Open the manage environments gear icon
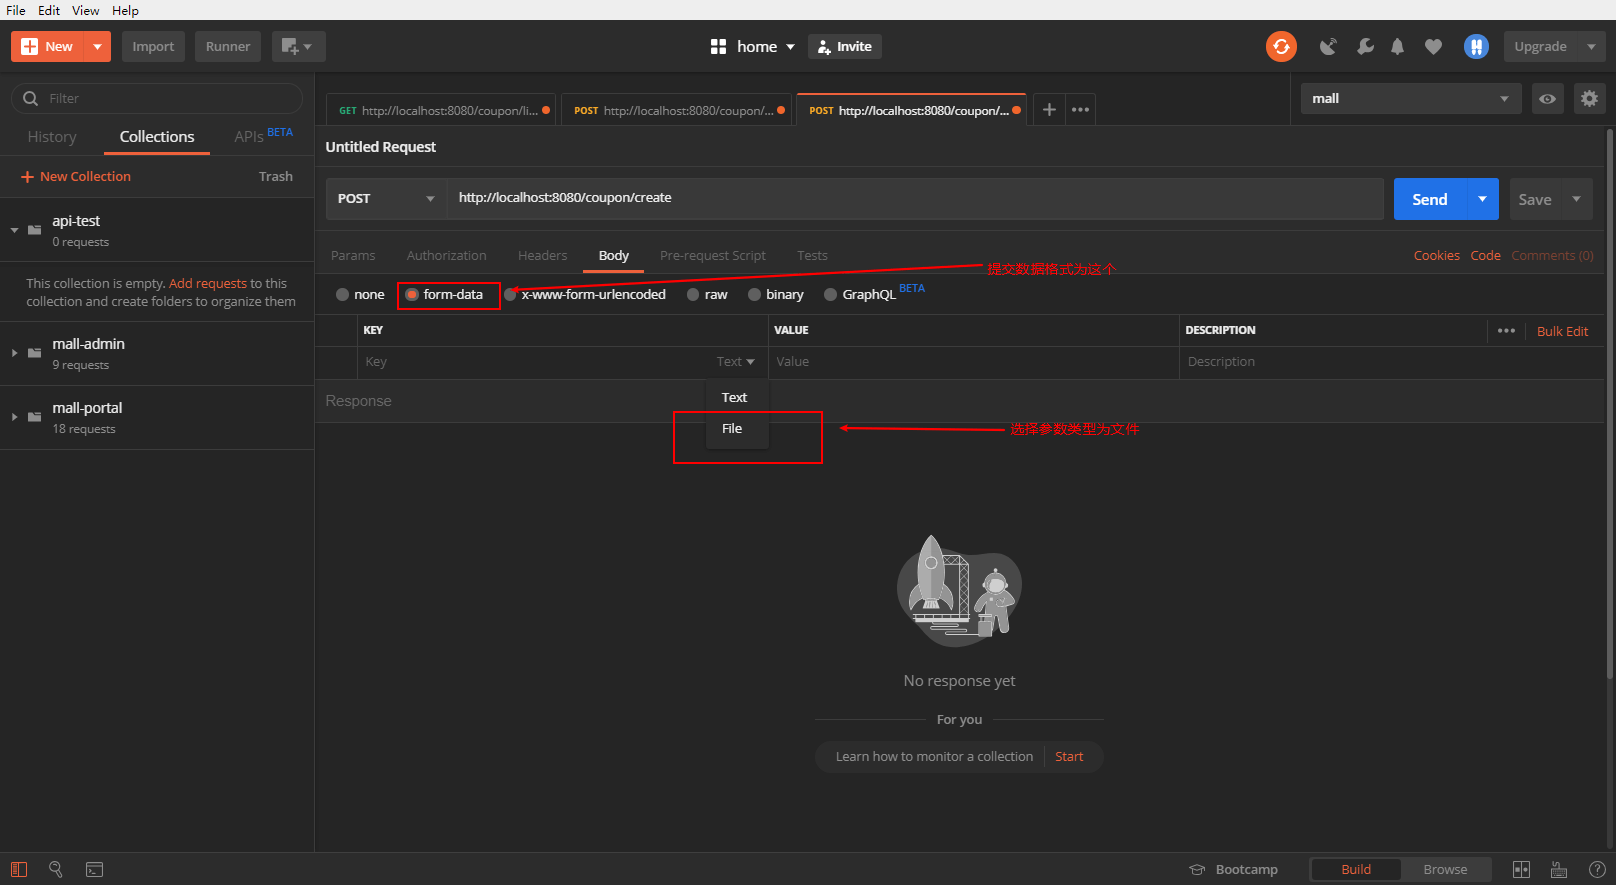This screenshot has width=1616, height=885. [1589, 98]
